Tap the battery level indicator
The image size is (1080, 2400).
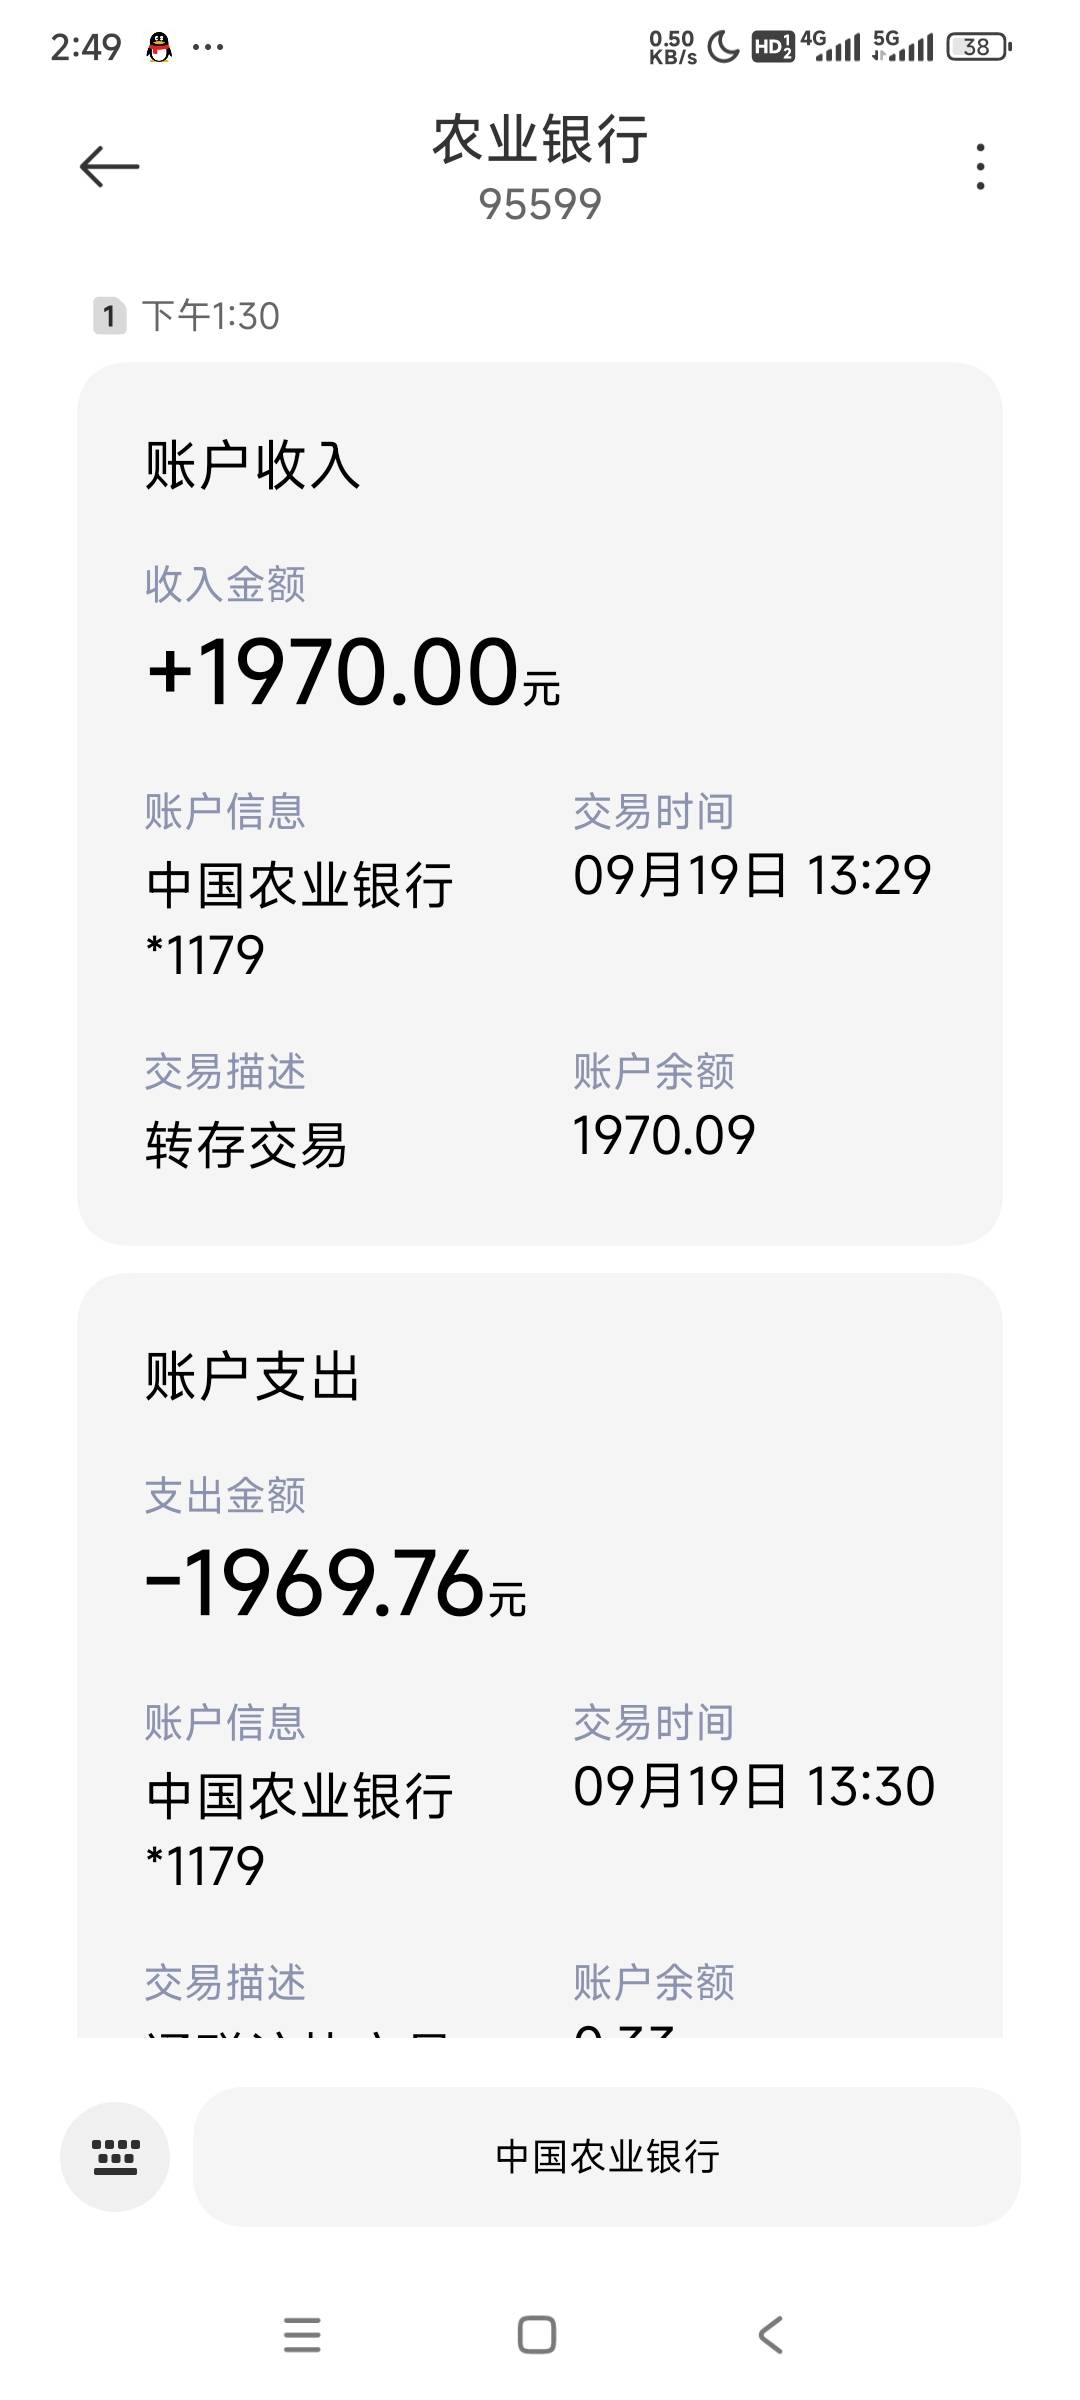point(979,47)
